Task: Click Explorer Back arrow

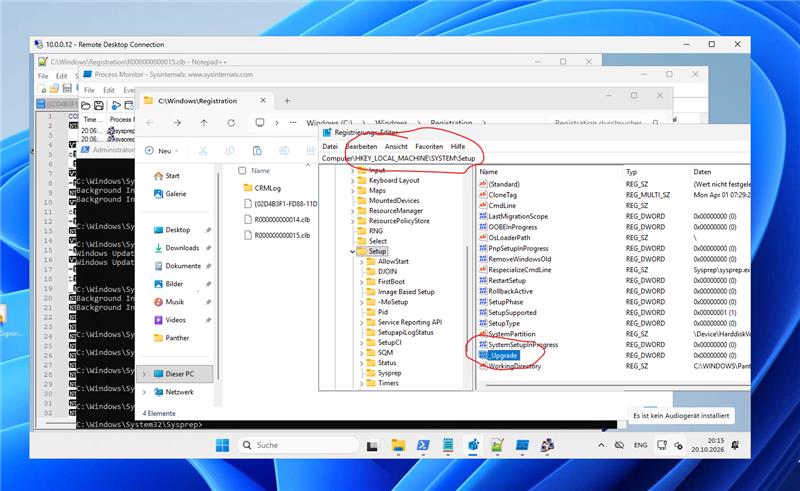Action: pos(150,122)
